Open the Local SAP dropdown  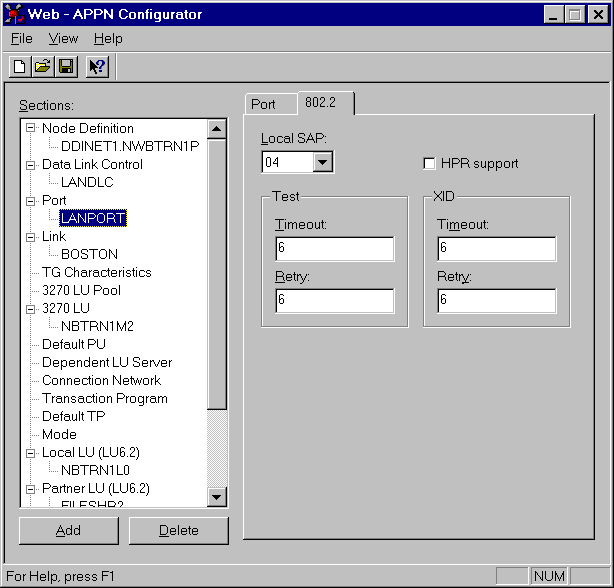pyautogui.click(x=322, y=162)
